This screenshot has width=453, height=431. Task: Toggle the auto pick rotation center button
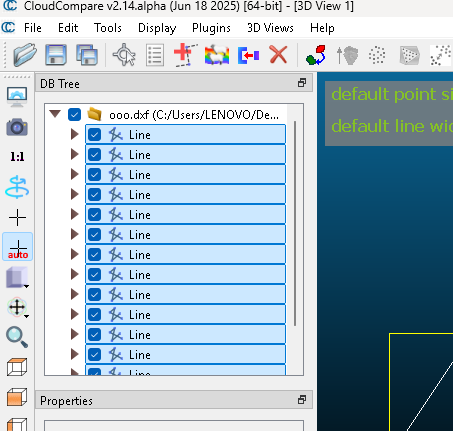pyautogui.click(x=18, y=247)
